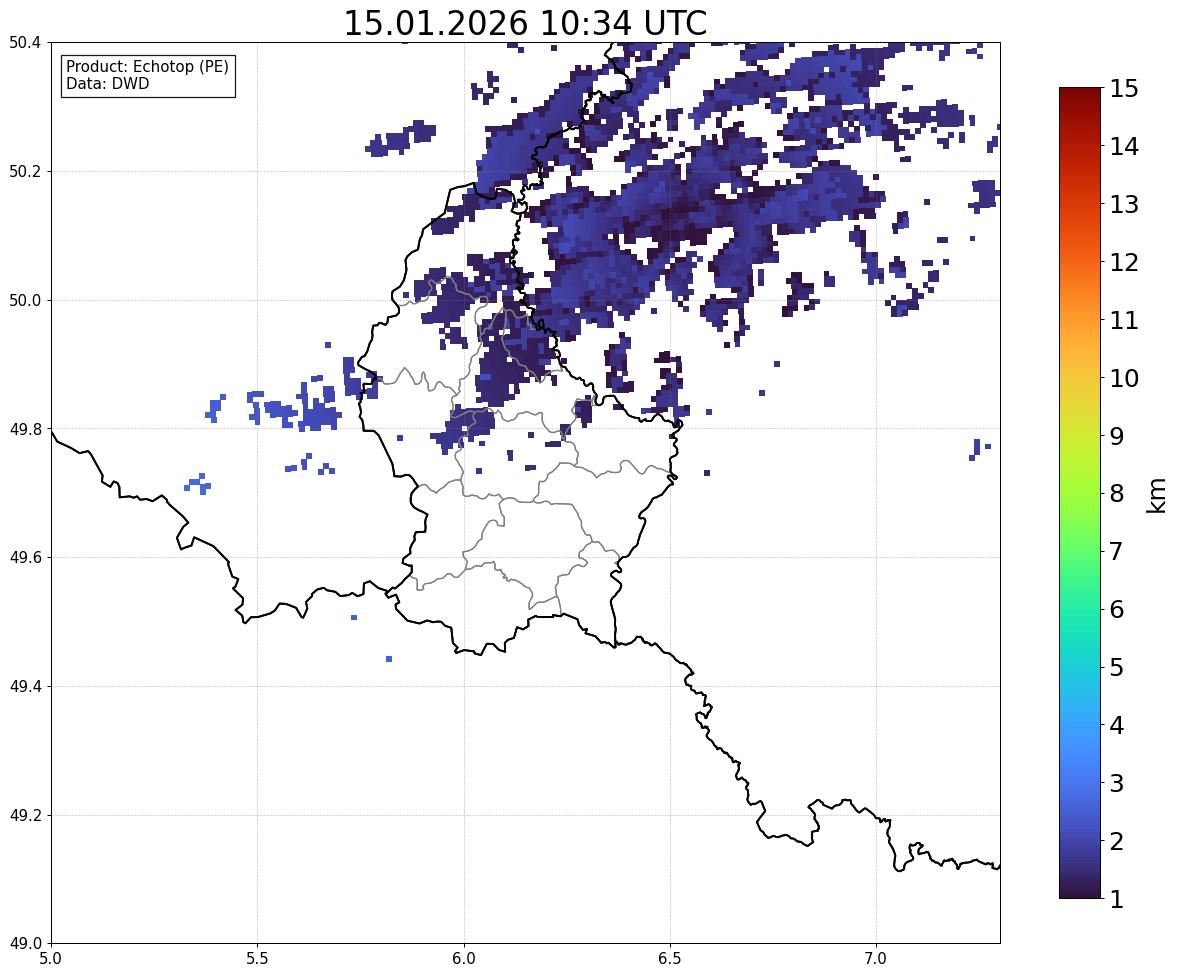Click the '13' colorbar tick label
The height and width of the screenshot is (976, 1178).
1124,204
